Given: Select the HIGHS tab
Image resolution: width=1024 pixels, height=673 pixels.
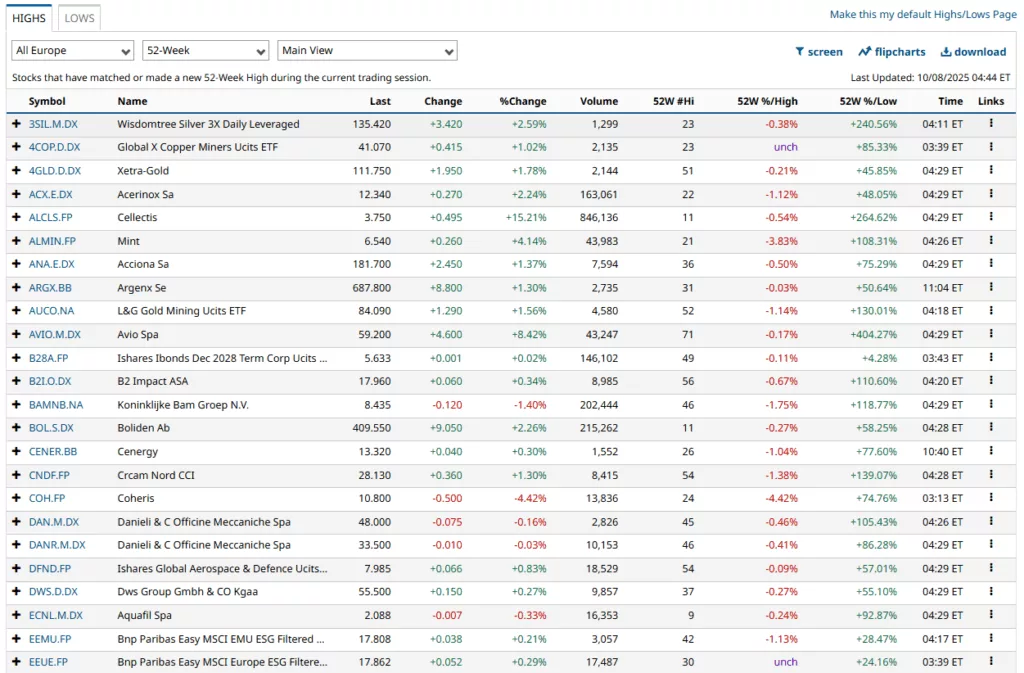Looking at the screenshot, I should tap(29, 18).
